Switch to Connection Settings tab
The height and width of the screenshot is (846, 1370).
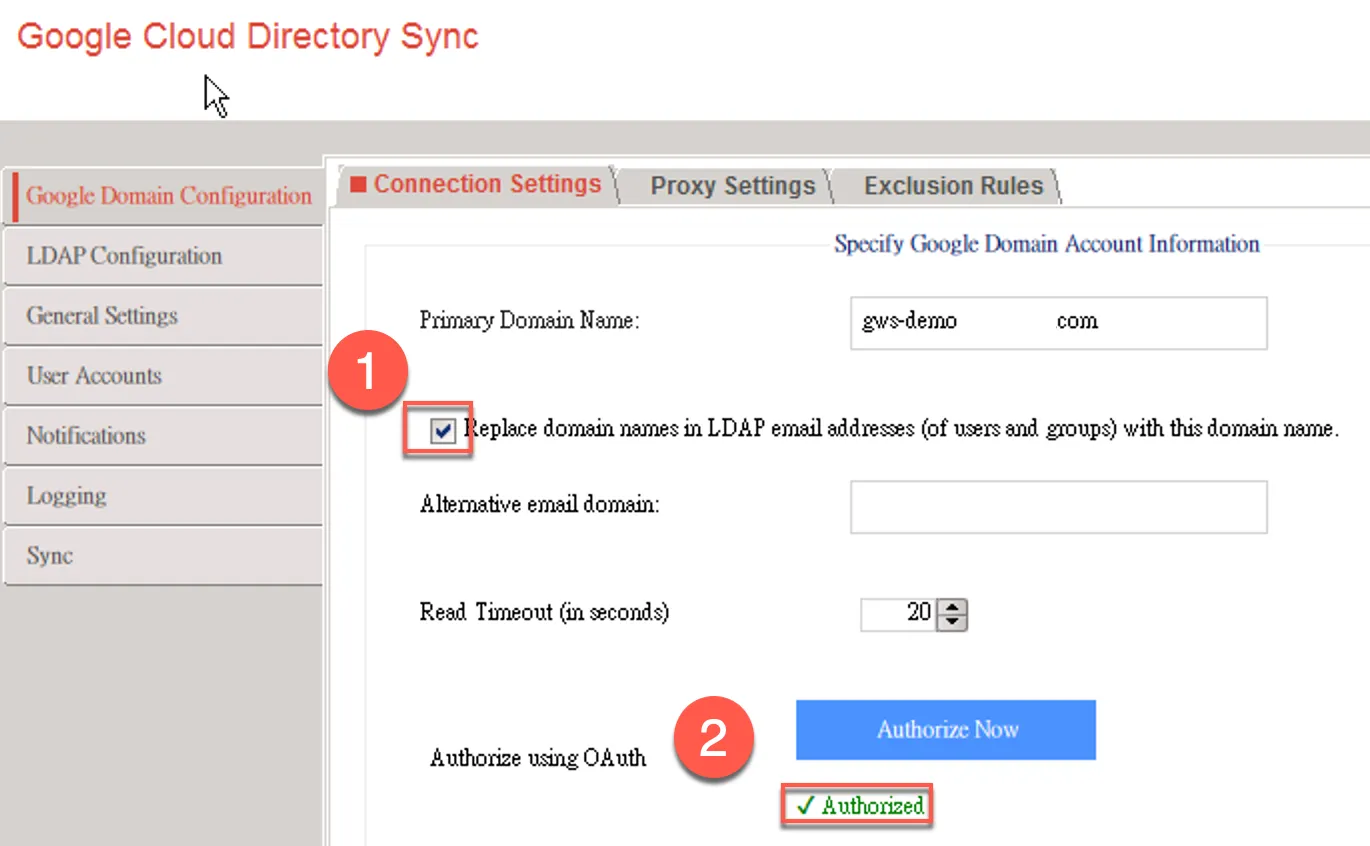[476, 185]
